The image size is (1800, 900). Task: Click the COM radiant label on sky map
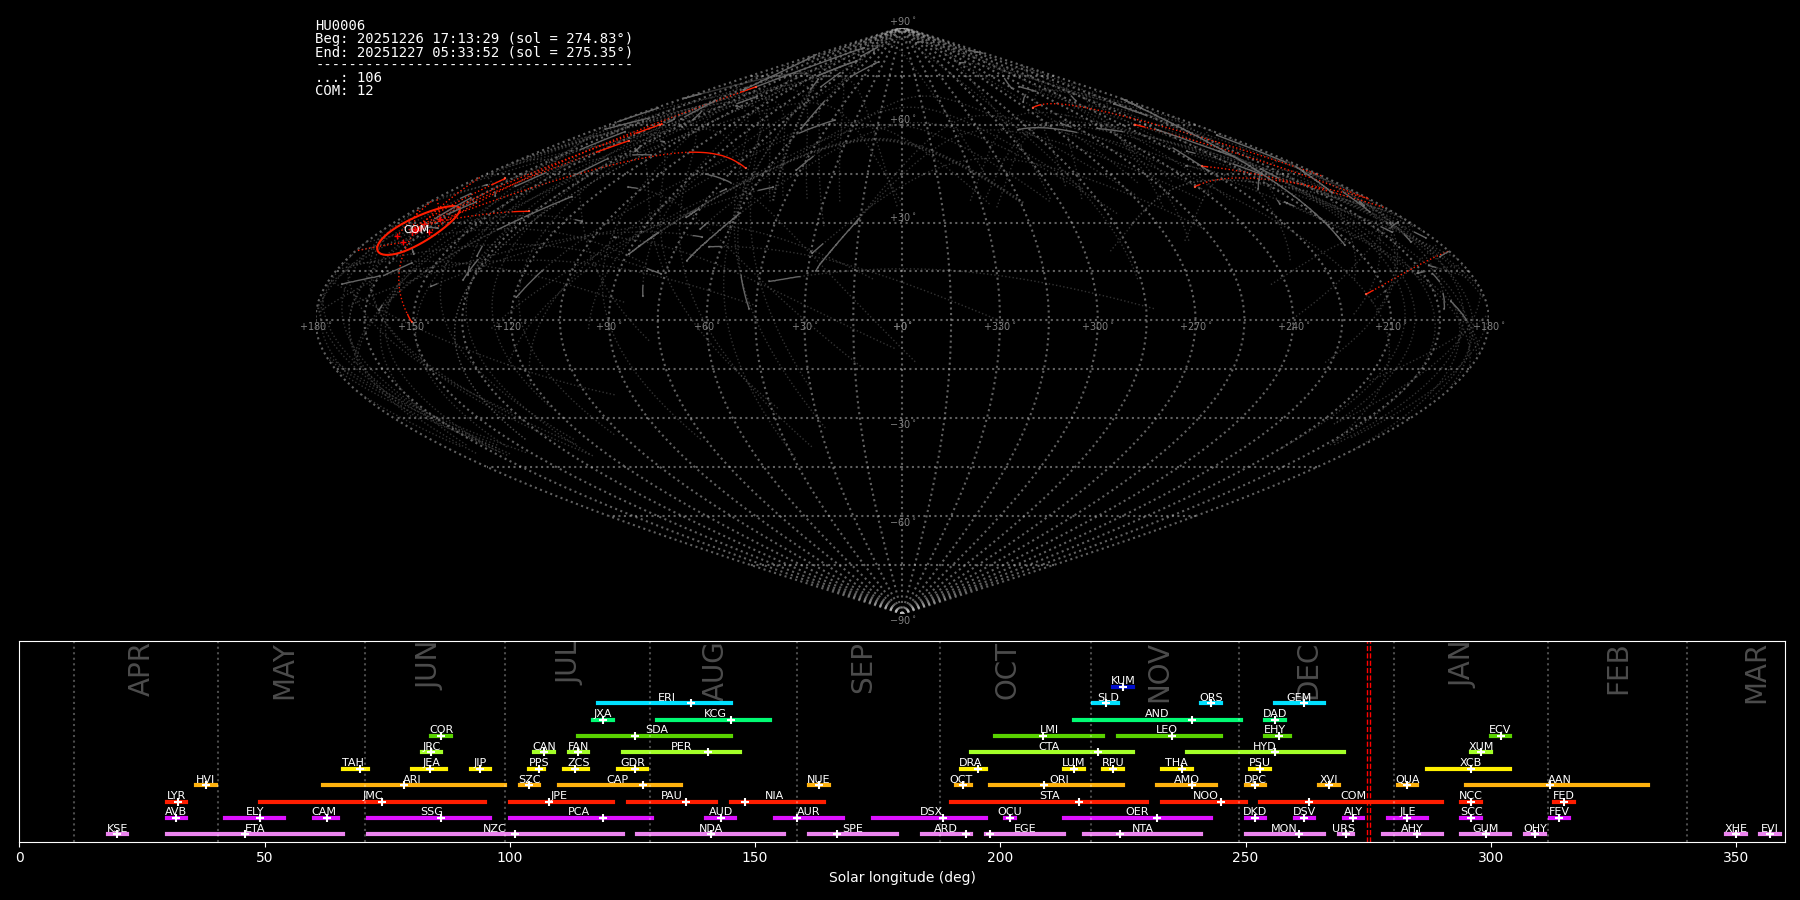click(416, 230)
